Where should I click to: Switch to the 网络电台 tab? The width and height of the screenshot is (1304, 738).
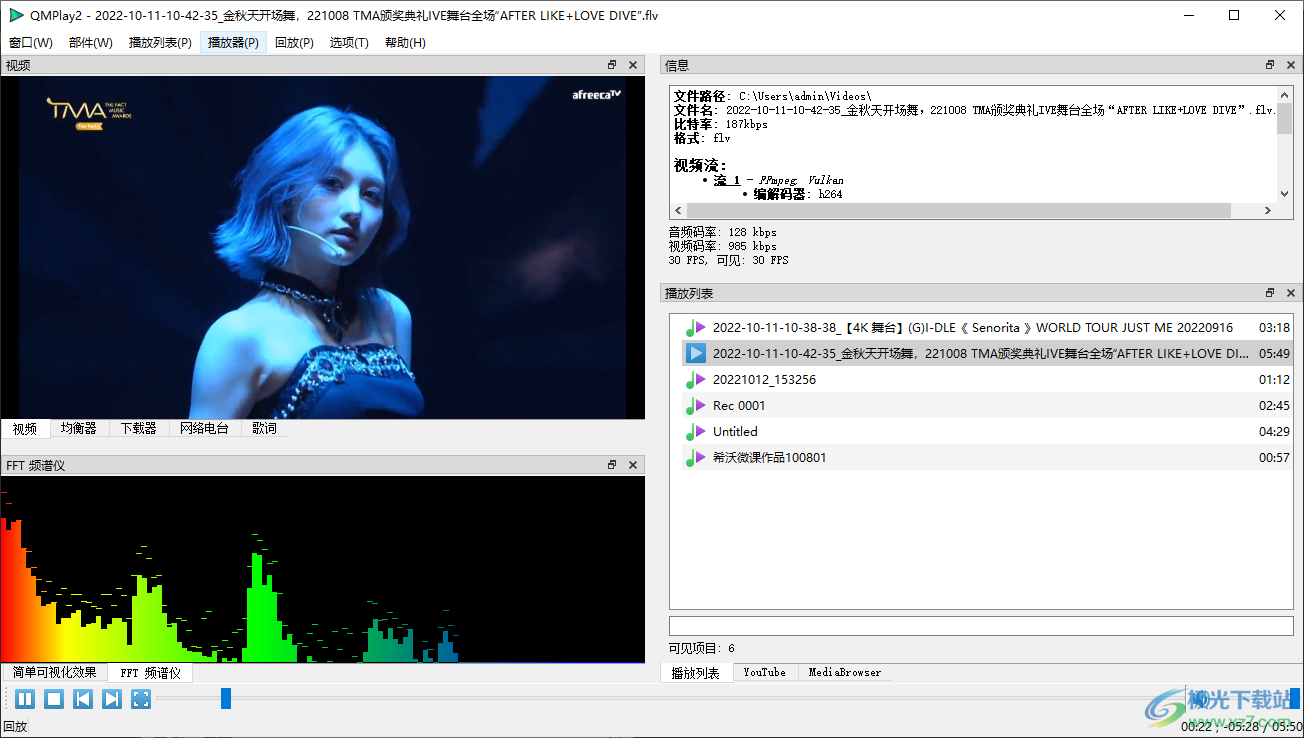[204, 428]
